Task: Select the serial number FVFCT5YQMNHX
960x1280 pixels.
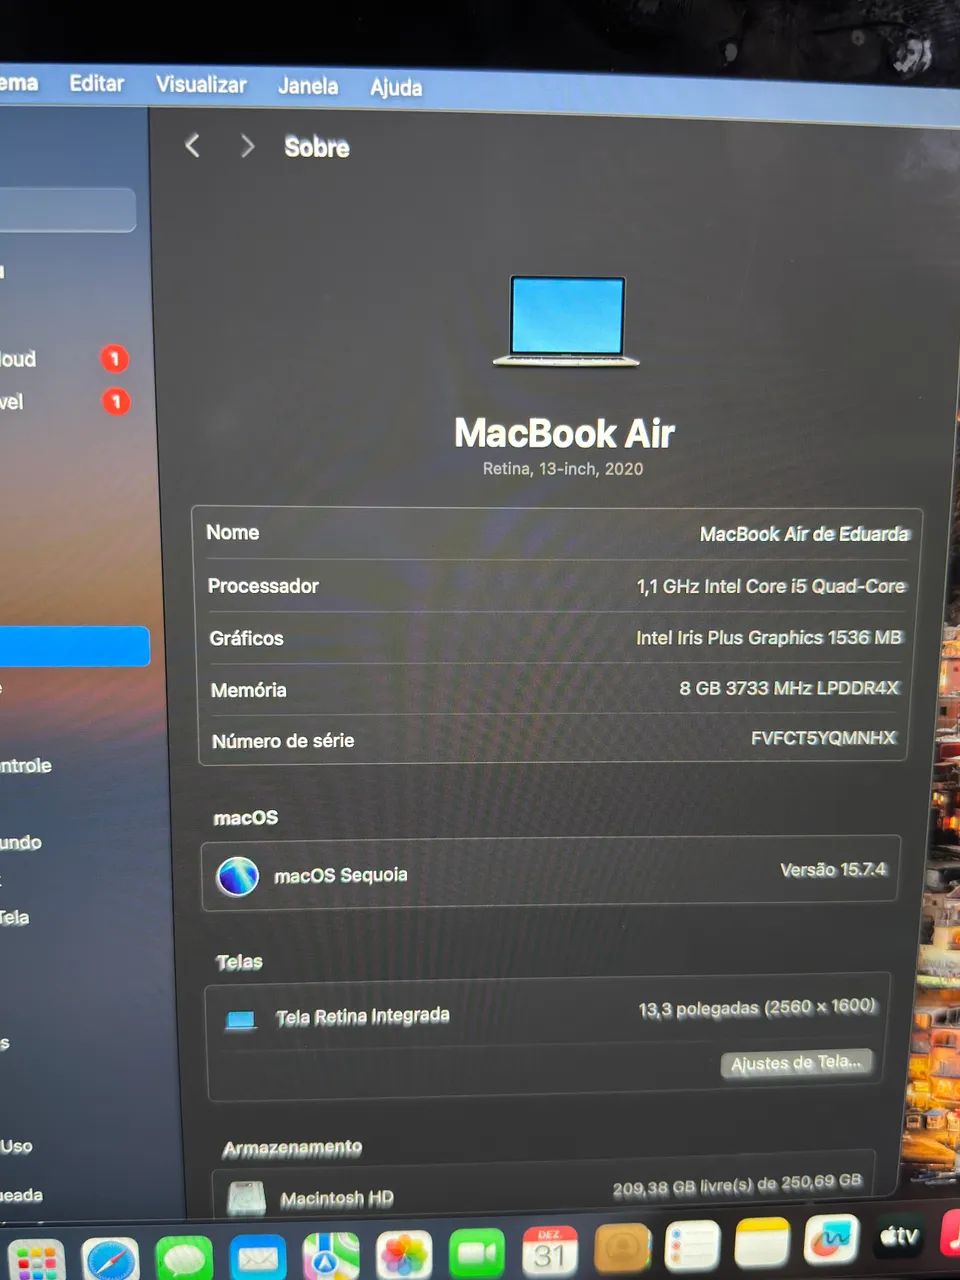Action: pos(823,738)
